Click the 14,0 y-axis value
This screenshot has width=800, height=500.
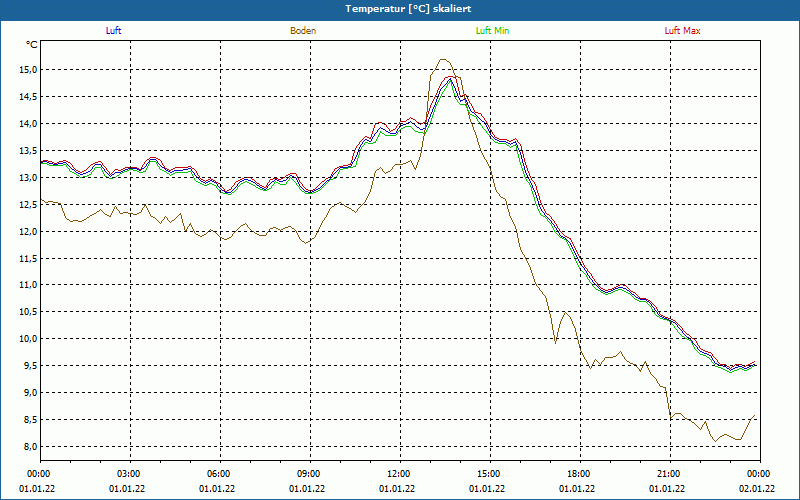(x=28, y=124)
